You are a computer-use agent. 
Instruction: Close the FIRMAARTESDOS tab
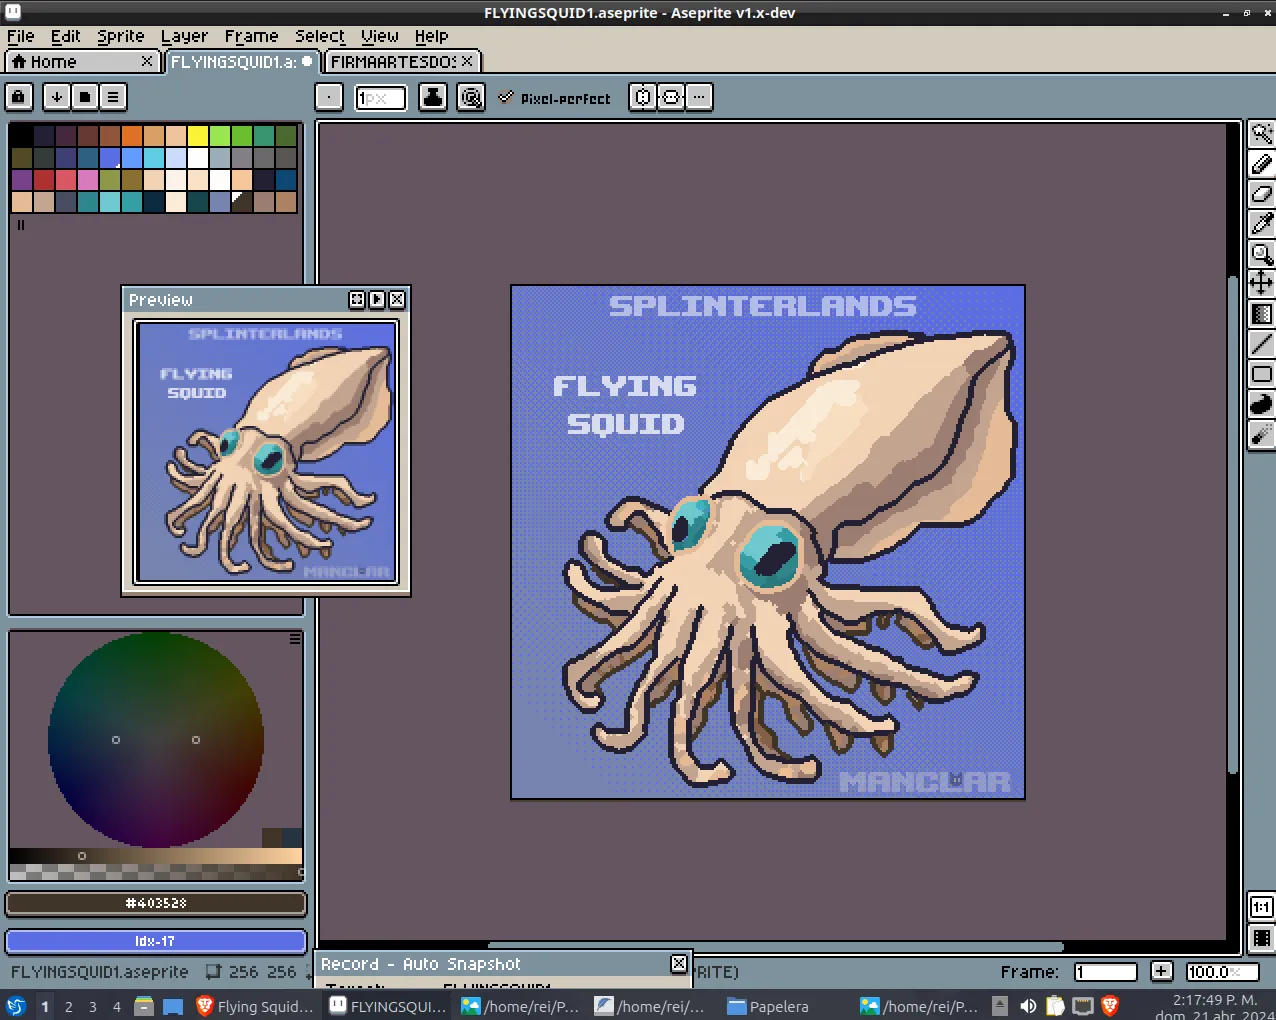[467, 62]
